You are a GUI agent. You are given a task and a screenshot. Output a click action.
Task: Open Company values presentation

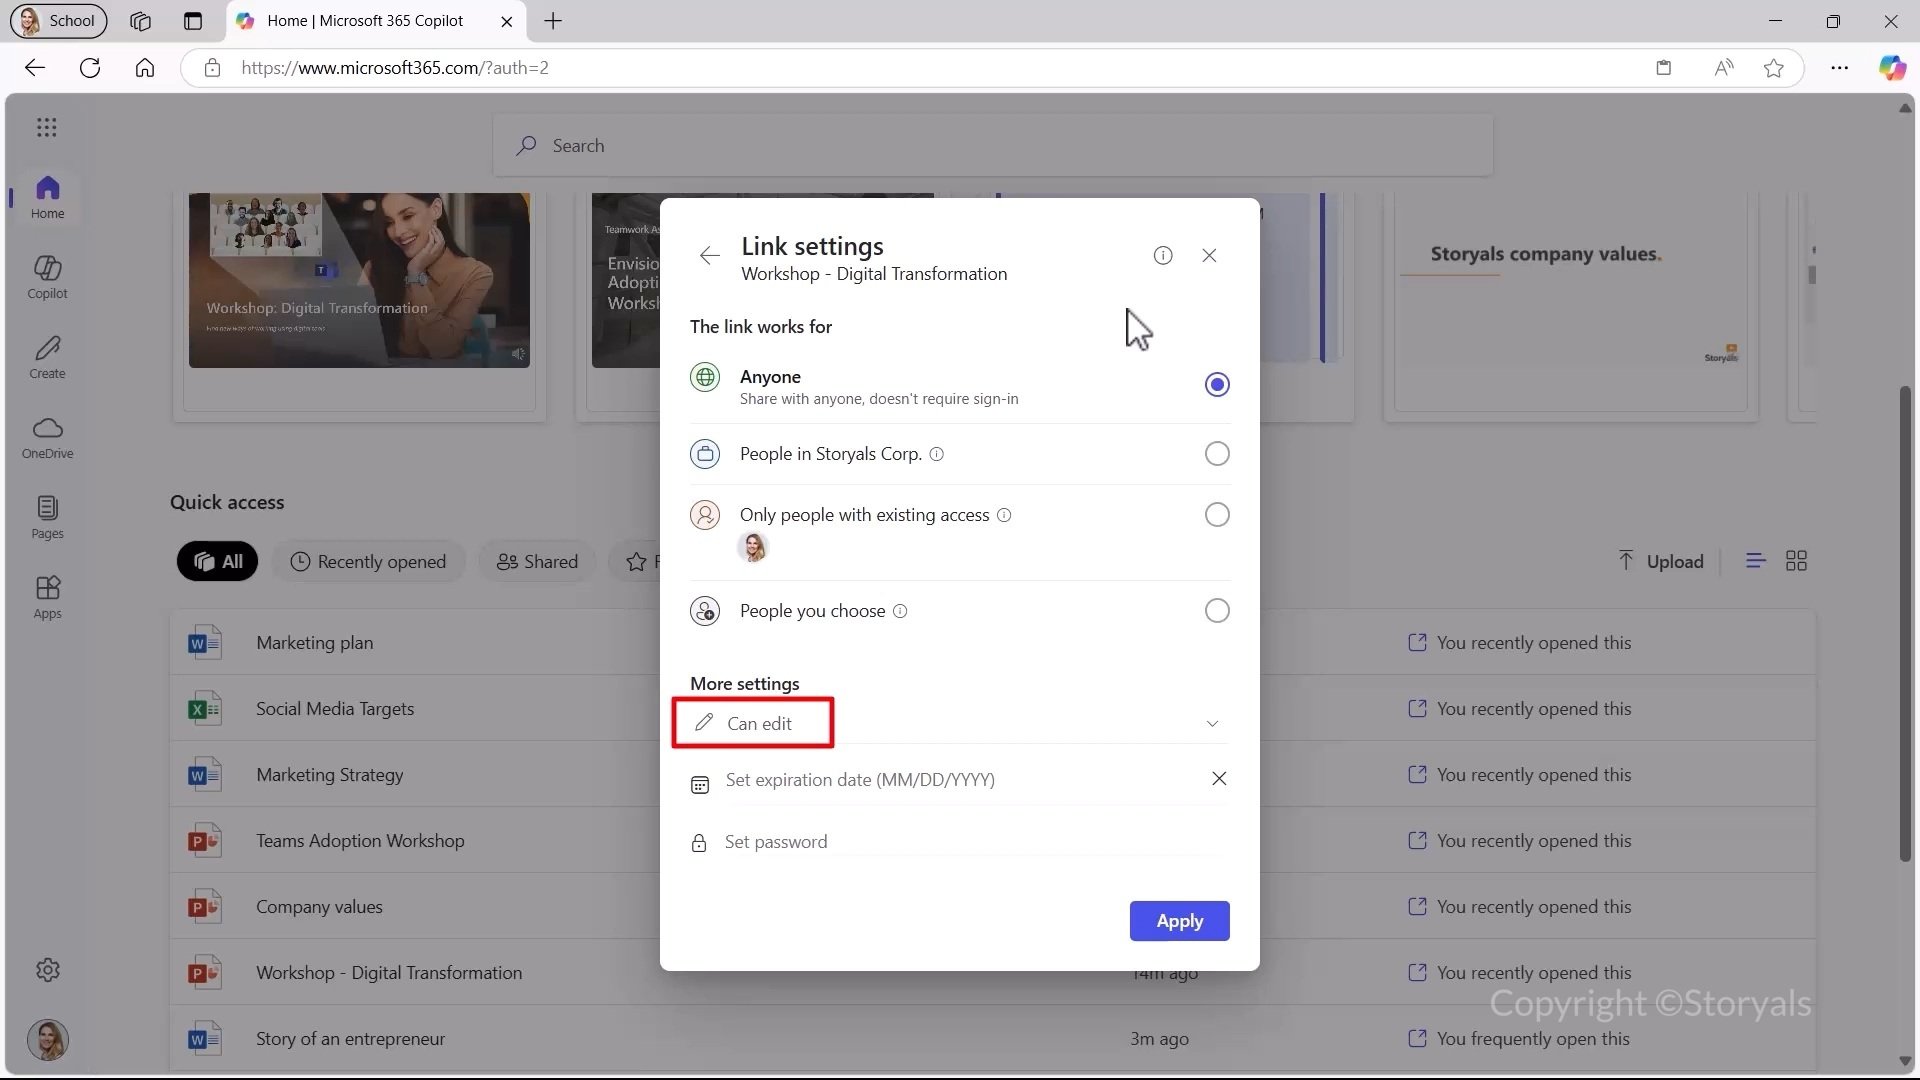coord(319,907)
